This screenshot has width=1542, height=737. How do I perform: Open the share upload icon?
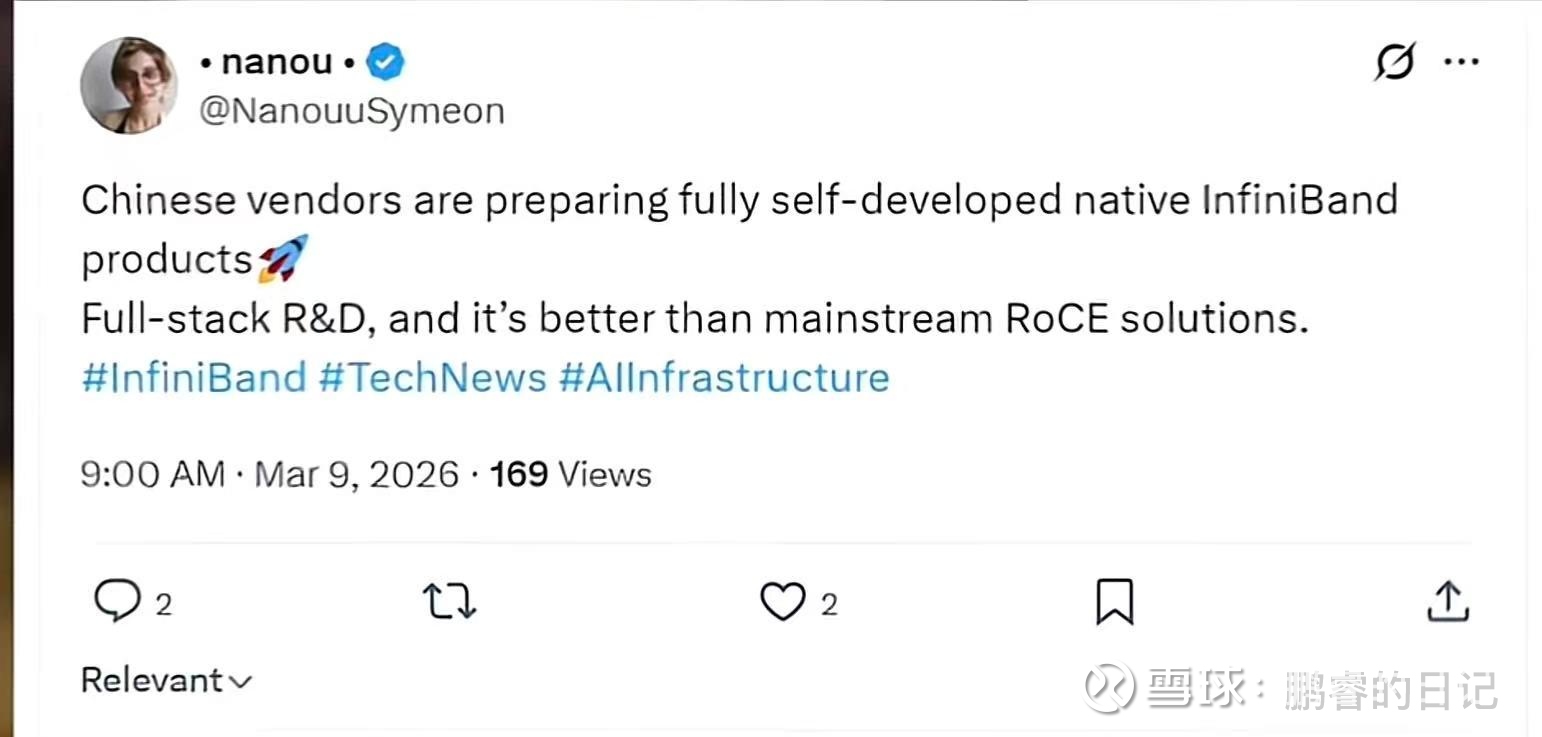pyautogui.click(x=1446, y=602)
